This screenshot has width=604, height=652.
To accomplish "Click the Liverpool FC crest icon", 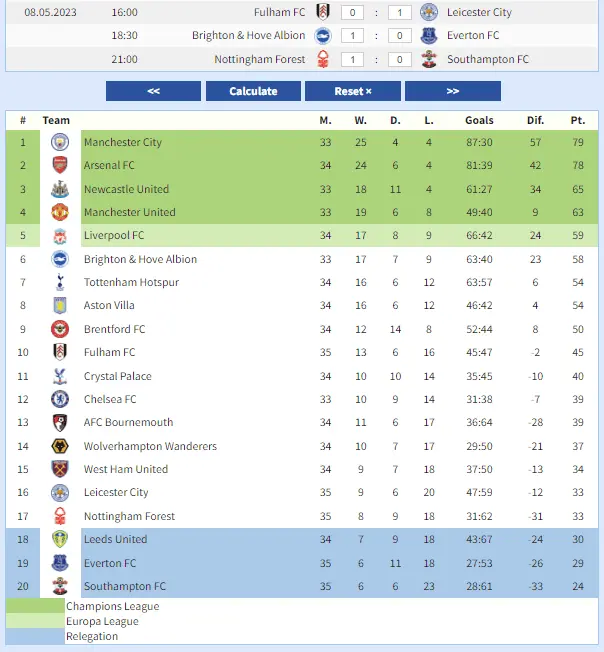I will (60, 236).
